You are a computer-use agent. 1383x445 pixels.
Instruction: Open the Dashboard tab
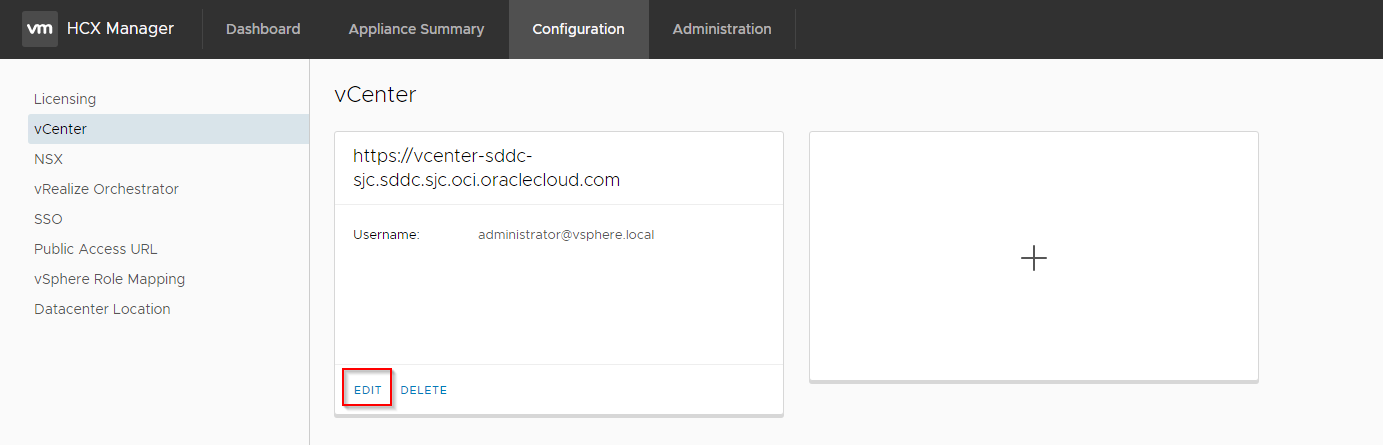point(263,29)
